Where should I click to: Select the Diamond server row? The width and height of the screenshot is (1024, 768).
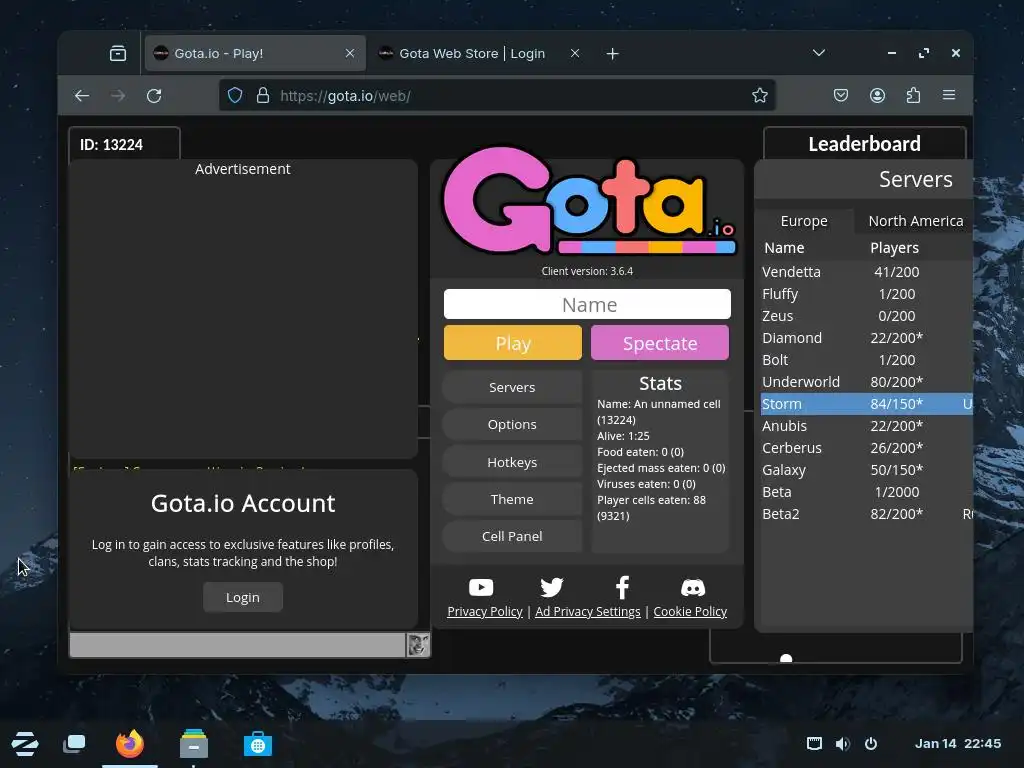pyautogui.click(x=867, y=338)
